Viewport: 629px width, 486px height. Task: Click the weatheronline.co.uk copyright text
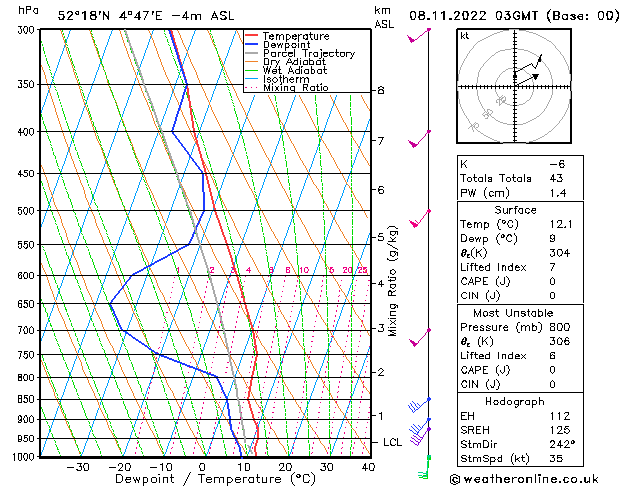524,479
